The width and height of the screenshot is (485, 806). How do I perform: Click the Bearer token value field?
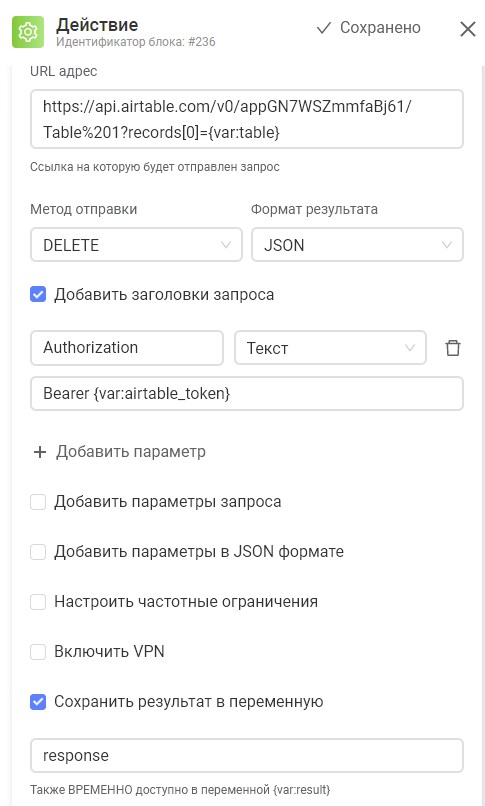[247, 394]
